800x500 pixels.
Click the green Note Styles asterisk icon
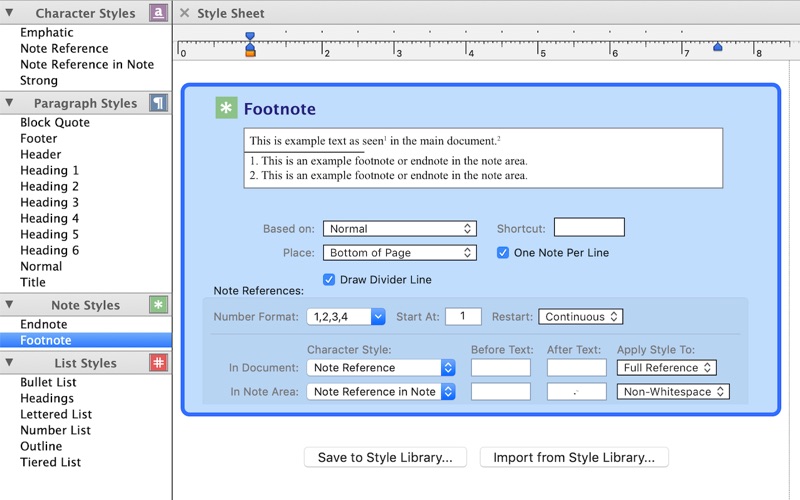click(158, 305)
